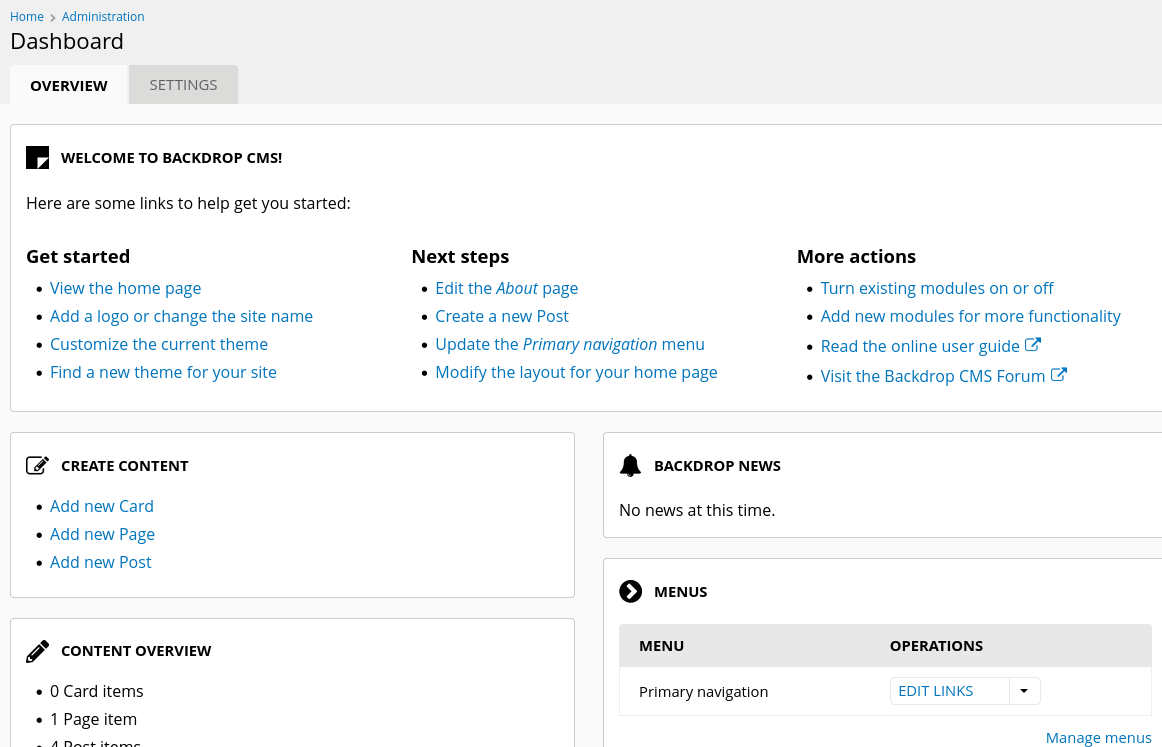Open the Administration breadcrumb link
1162x747 pixels.
(x=103, y=17)
